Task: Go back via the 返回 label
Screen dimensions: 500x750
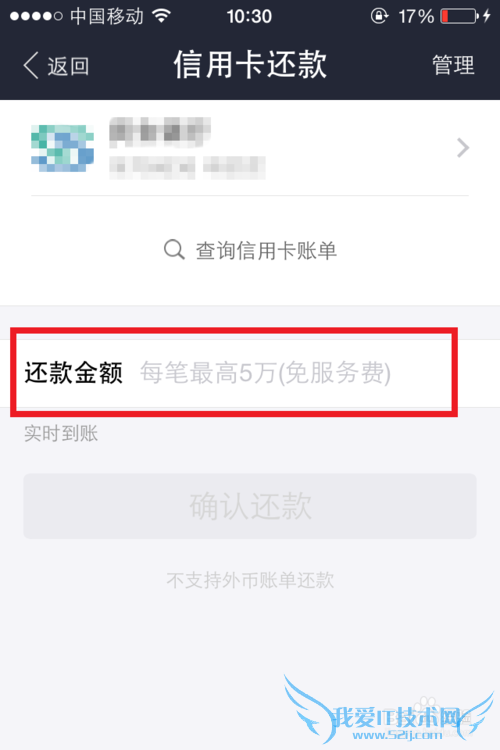Action: click(68, 66)
